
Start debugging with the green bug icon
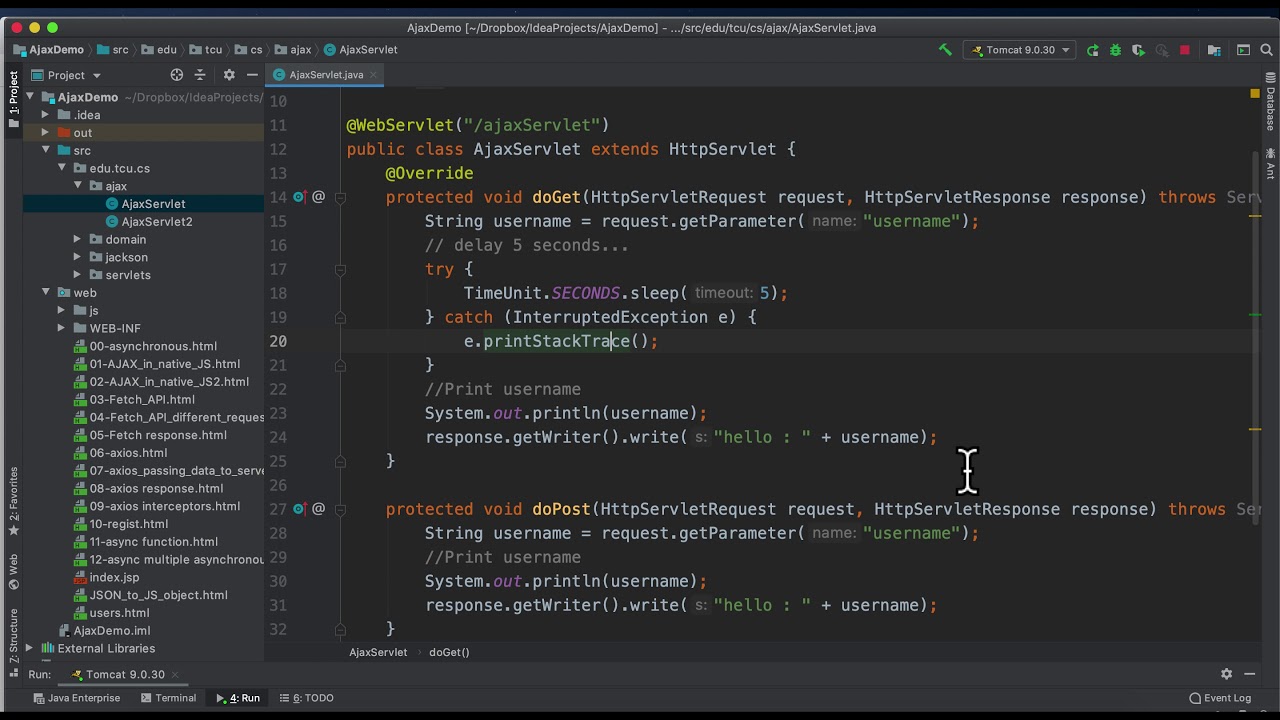point(1115,50)
